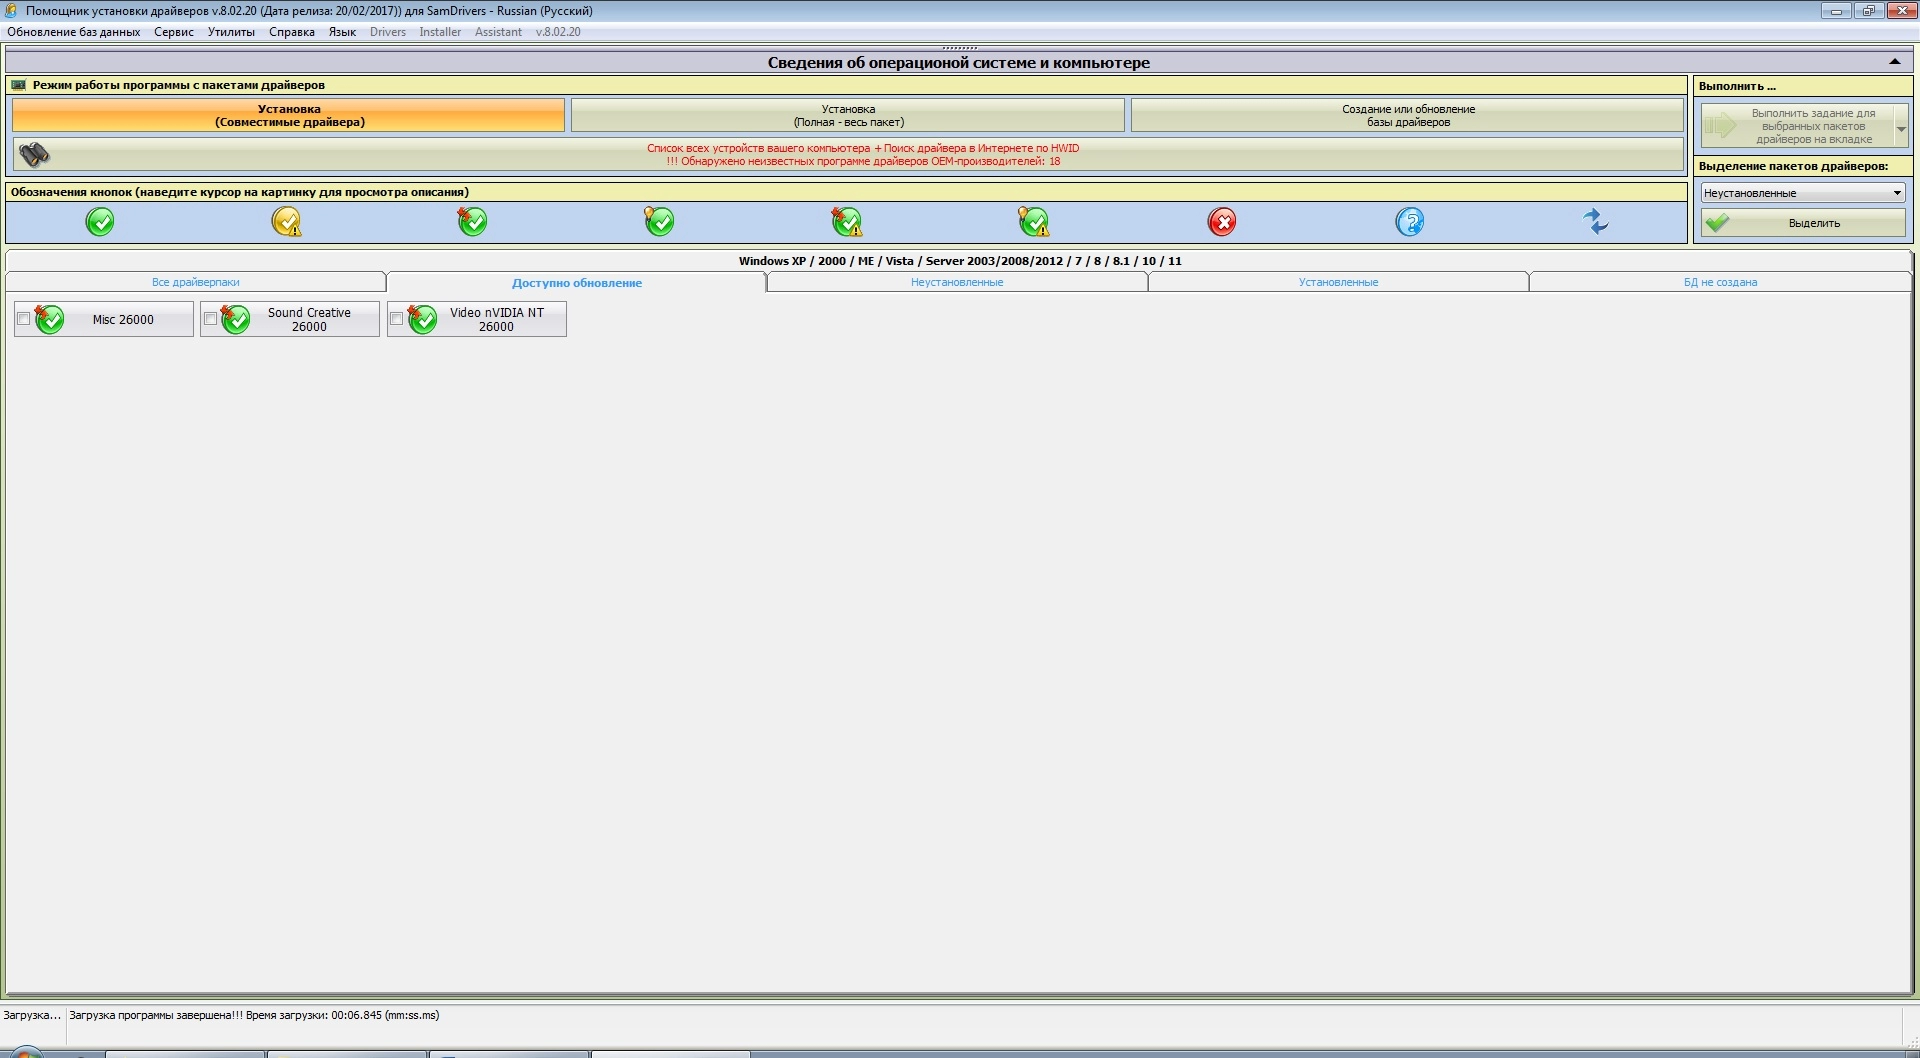Tick the Misc 26000 checkbox
Image resolution: width=1920 pixels, height=1058 pixels.
coord(23,319)
